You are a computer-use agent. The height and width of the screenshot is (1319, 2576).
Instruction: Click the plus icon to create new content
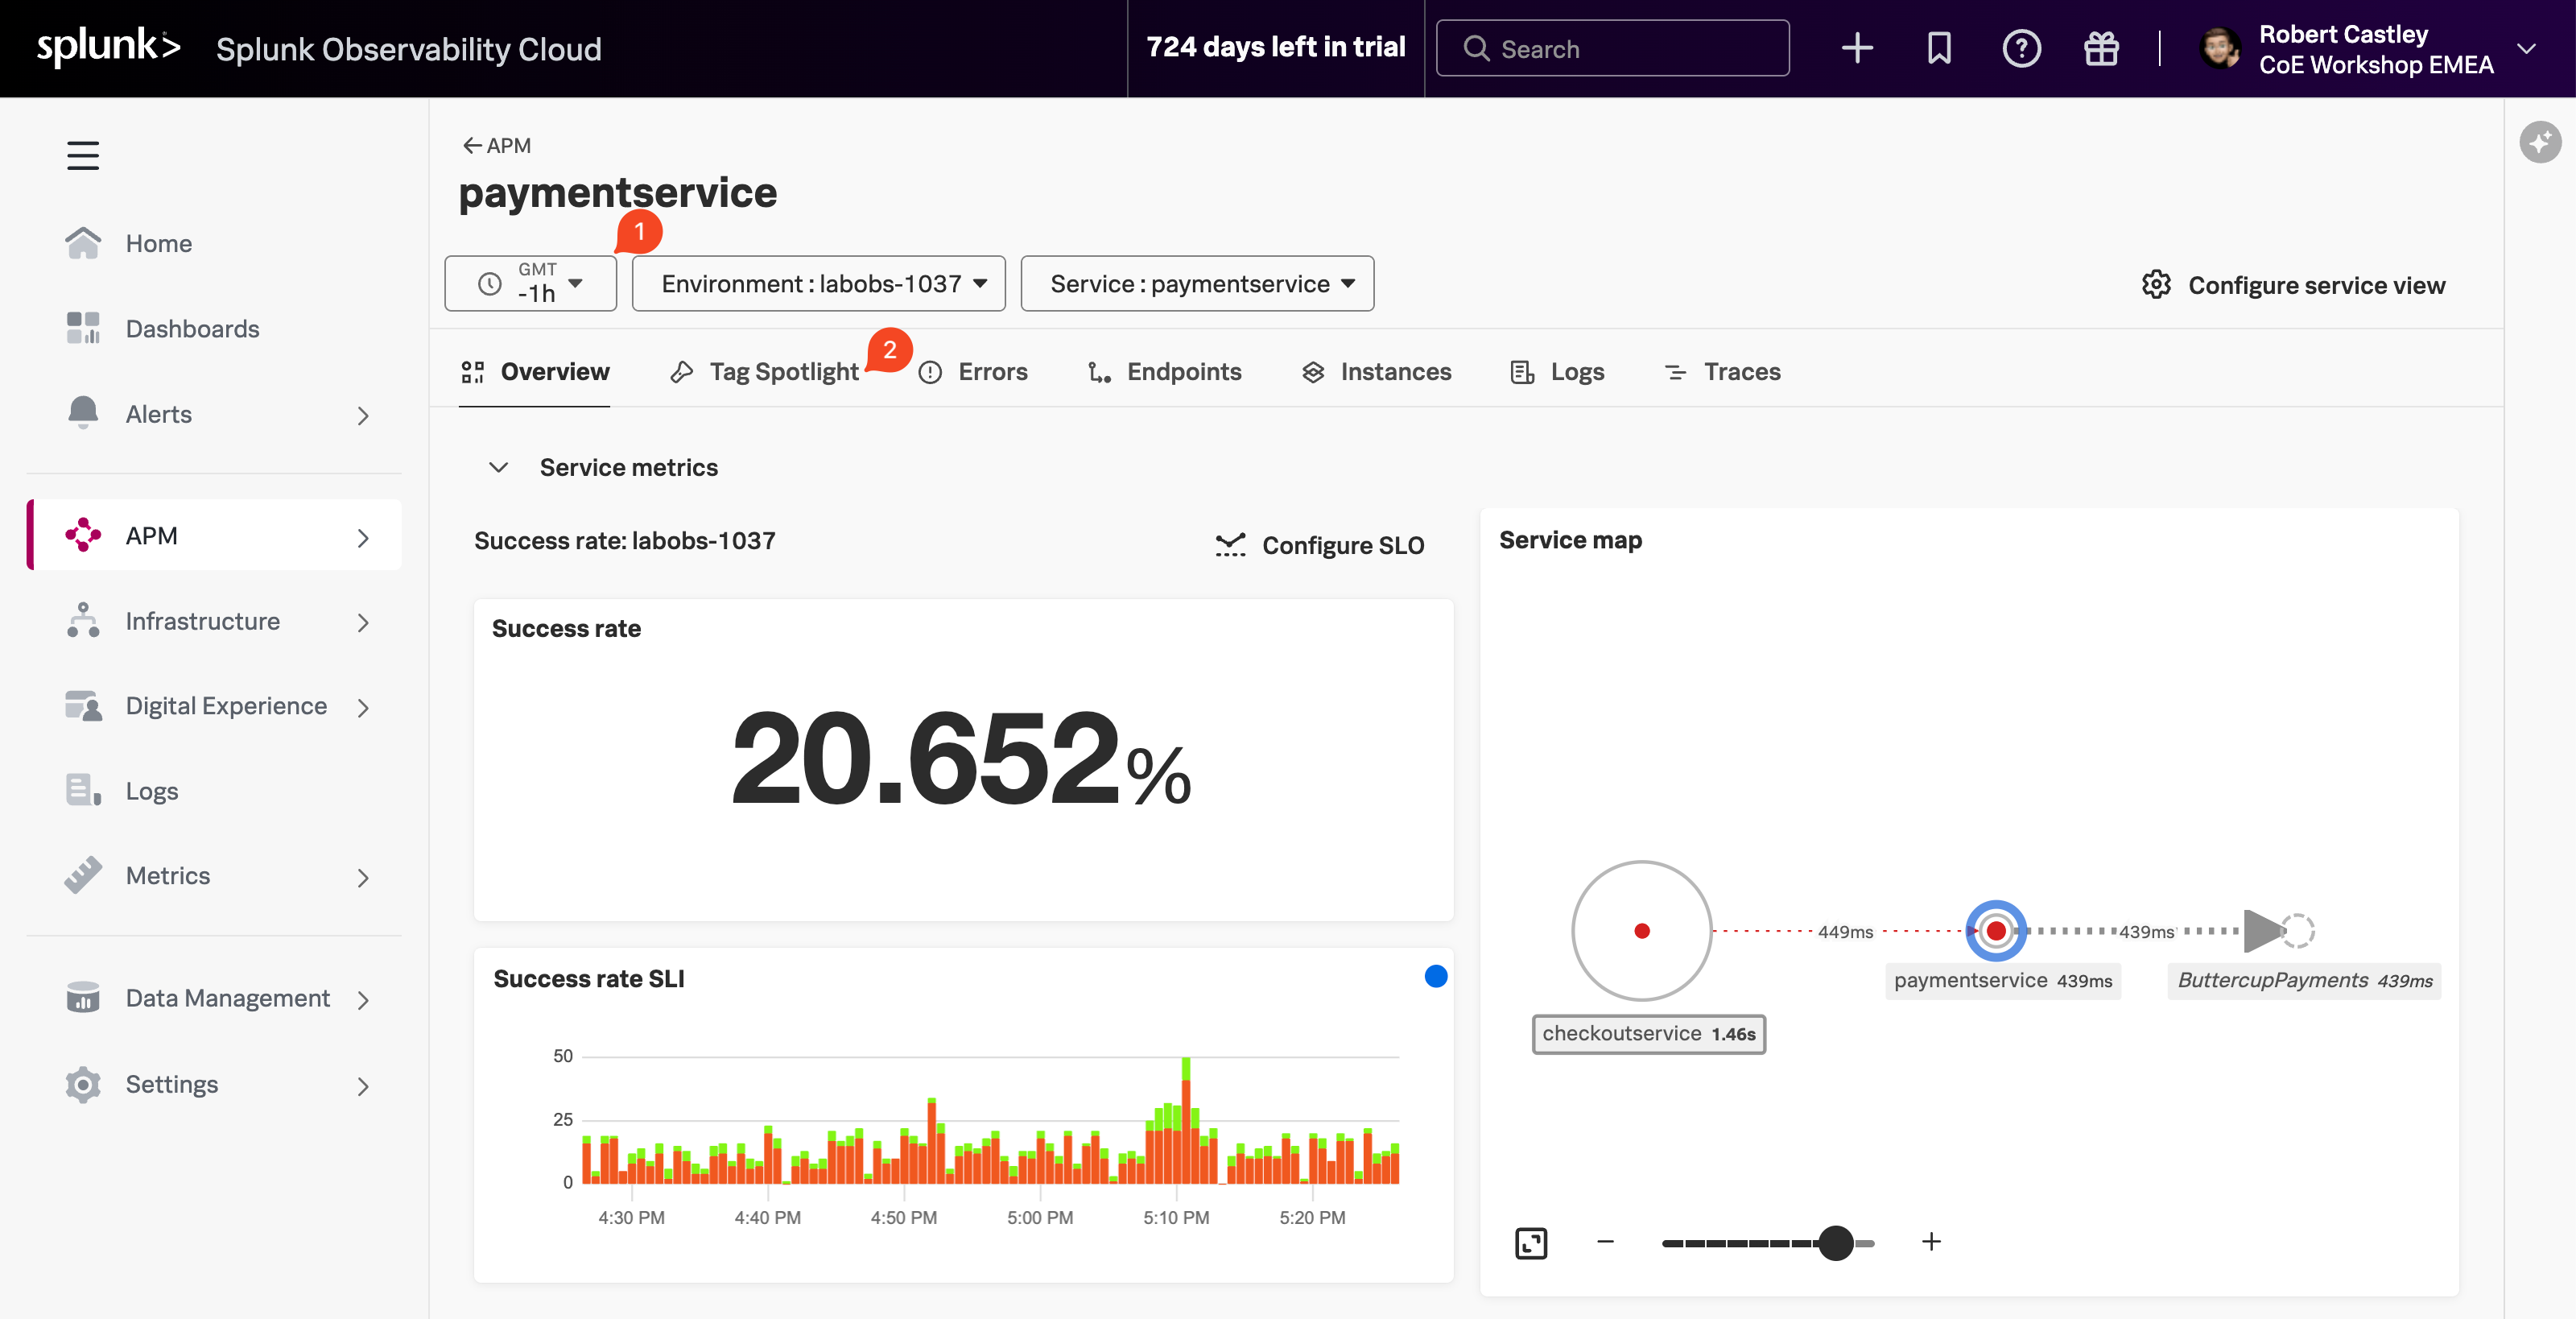[1856, 48]
